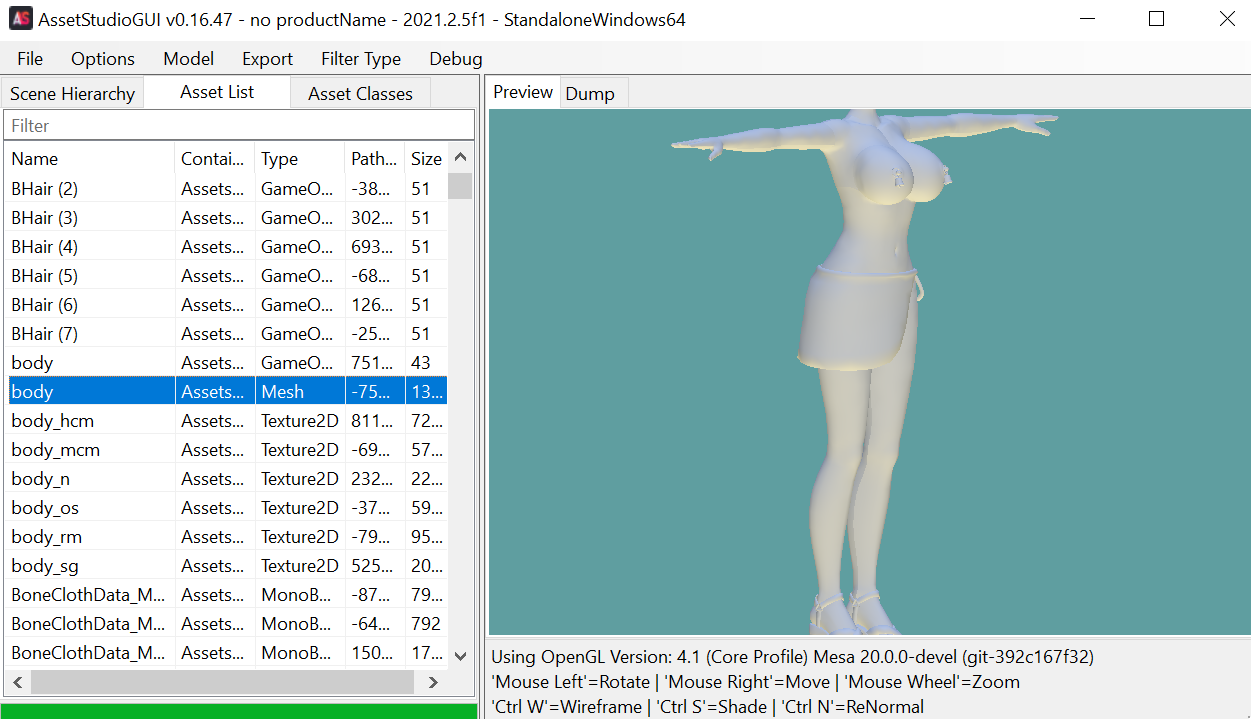Select the body_hcm texture row
The height and width of the screenshot is (719, 1251).
[227, 421]
